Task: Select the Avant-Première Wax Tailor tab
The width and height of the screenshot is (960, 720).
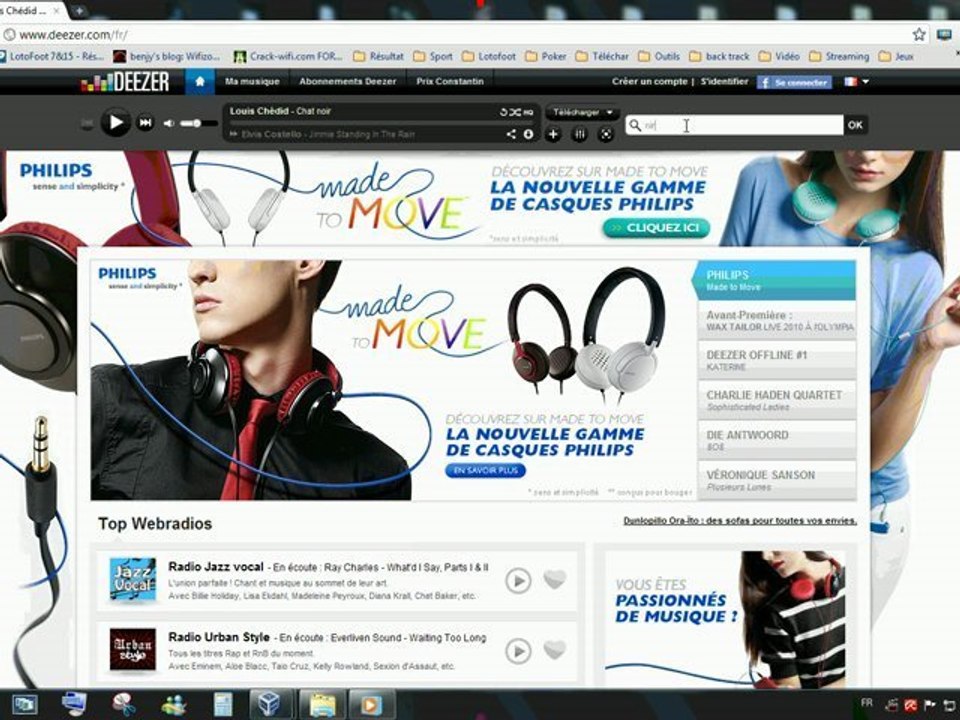Action: click(777, 321)
